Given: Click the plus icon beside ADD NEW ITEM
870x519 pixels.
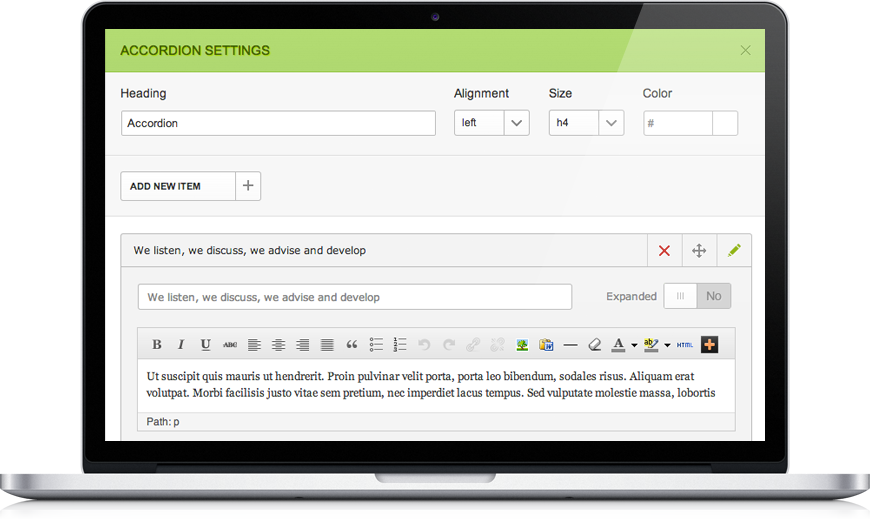Looking at the screenshot, I should (x=248, y=186).
